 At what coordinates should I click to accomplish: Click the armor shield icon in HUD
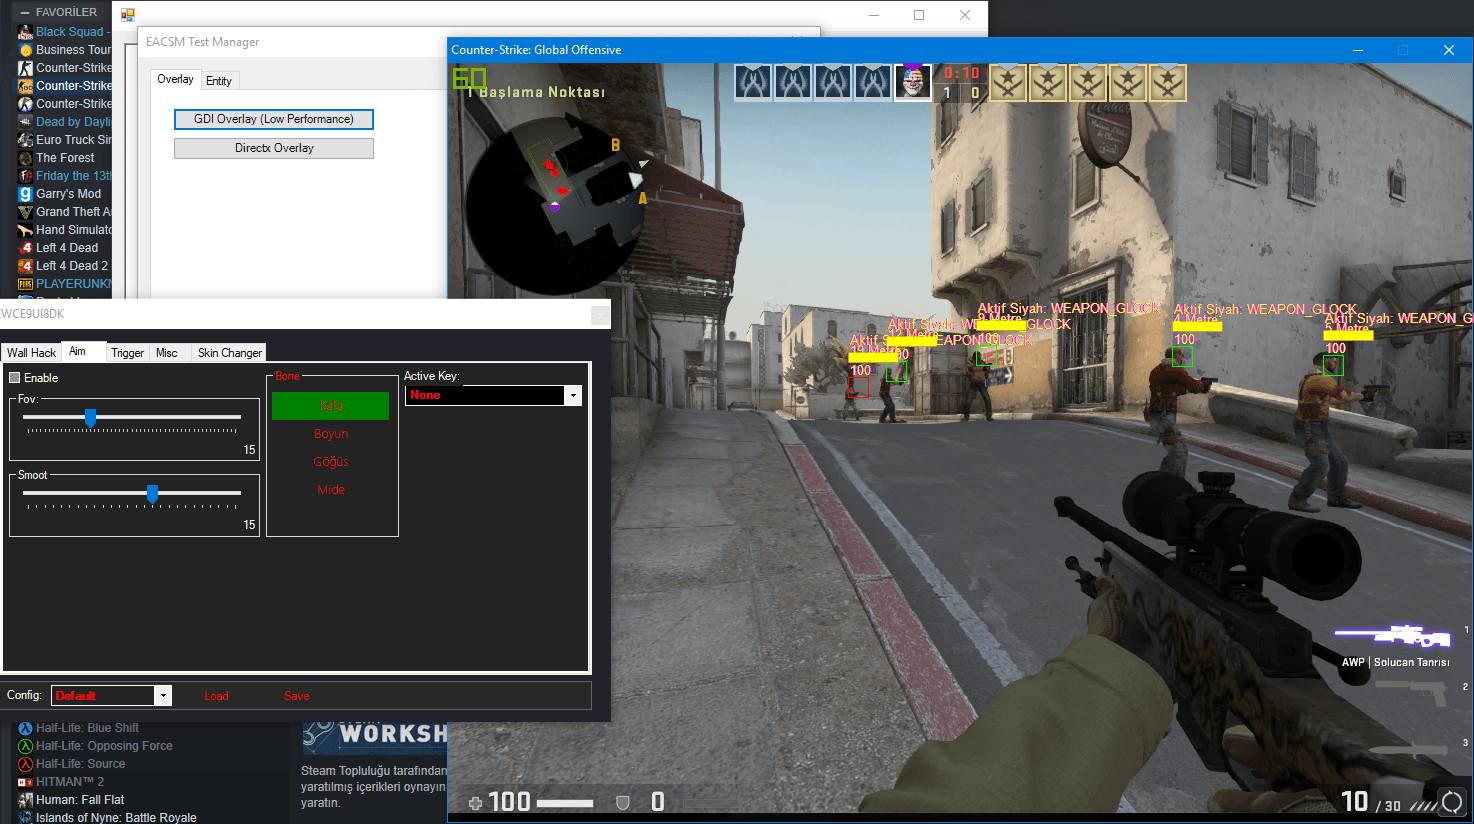(x=622, y=802)
